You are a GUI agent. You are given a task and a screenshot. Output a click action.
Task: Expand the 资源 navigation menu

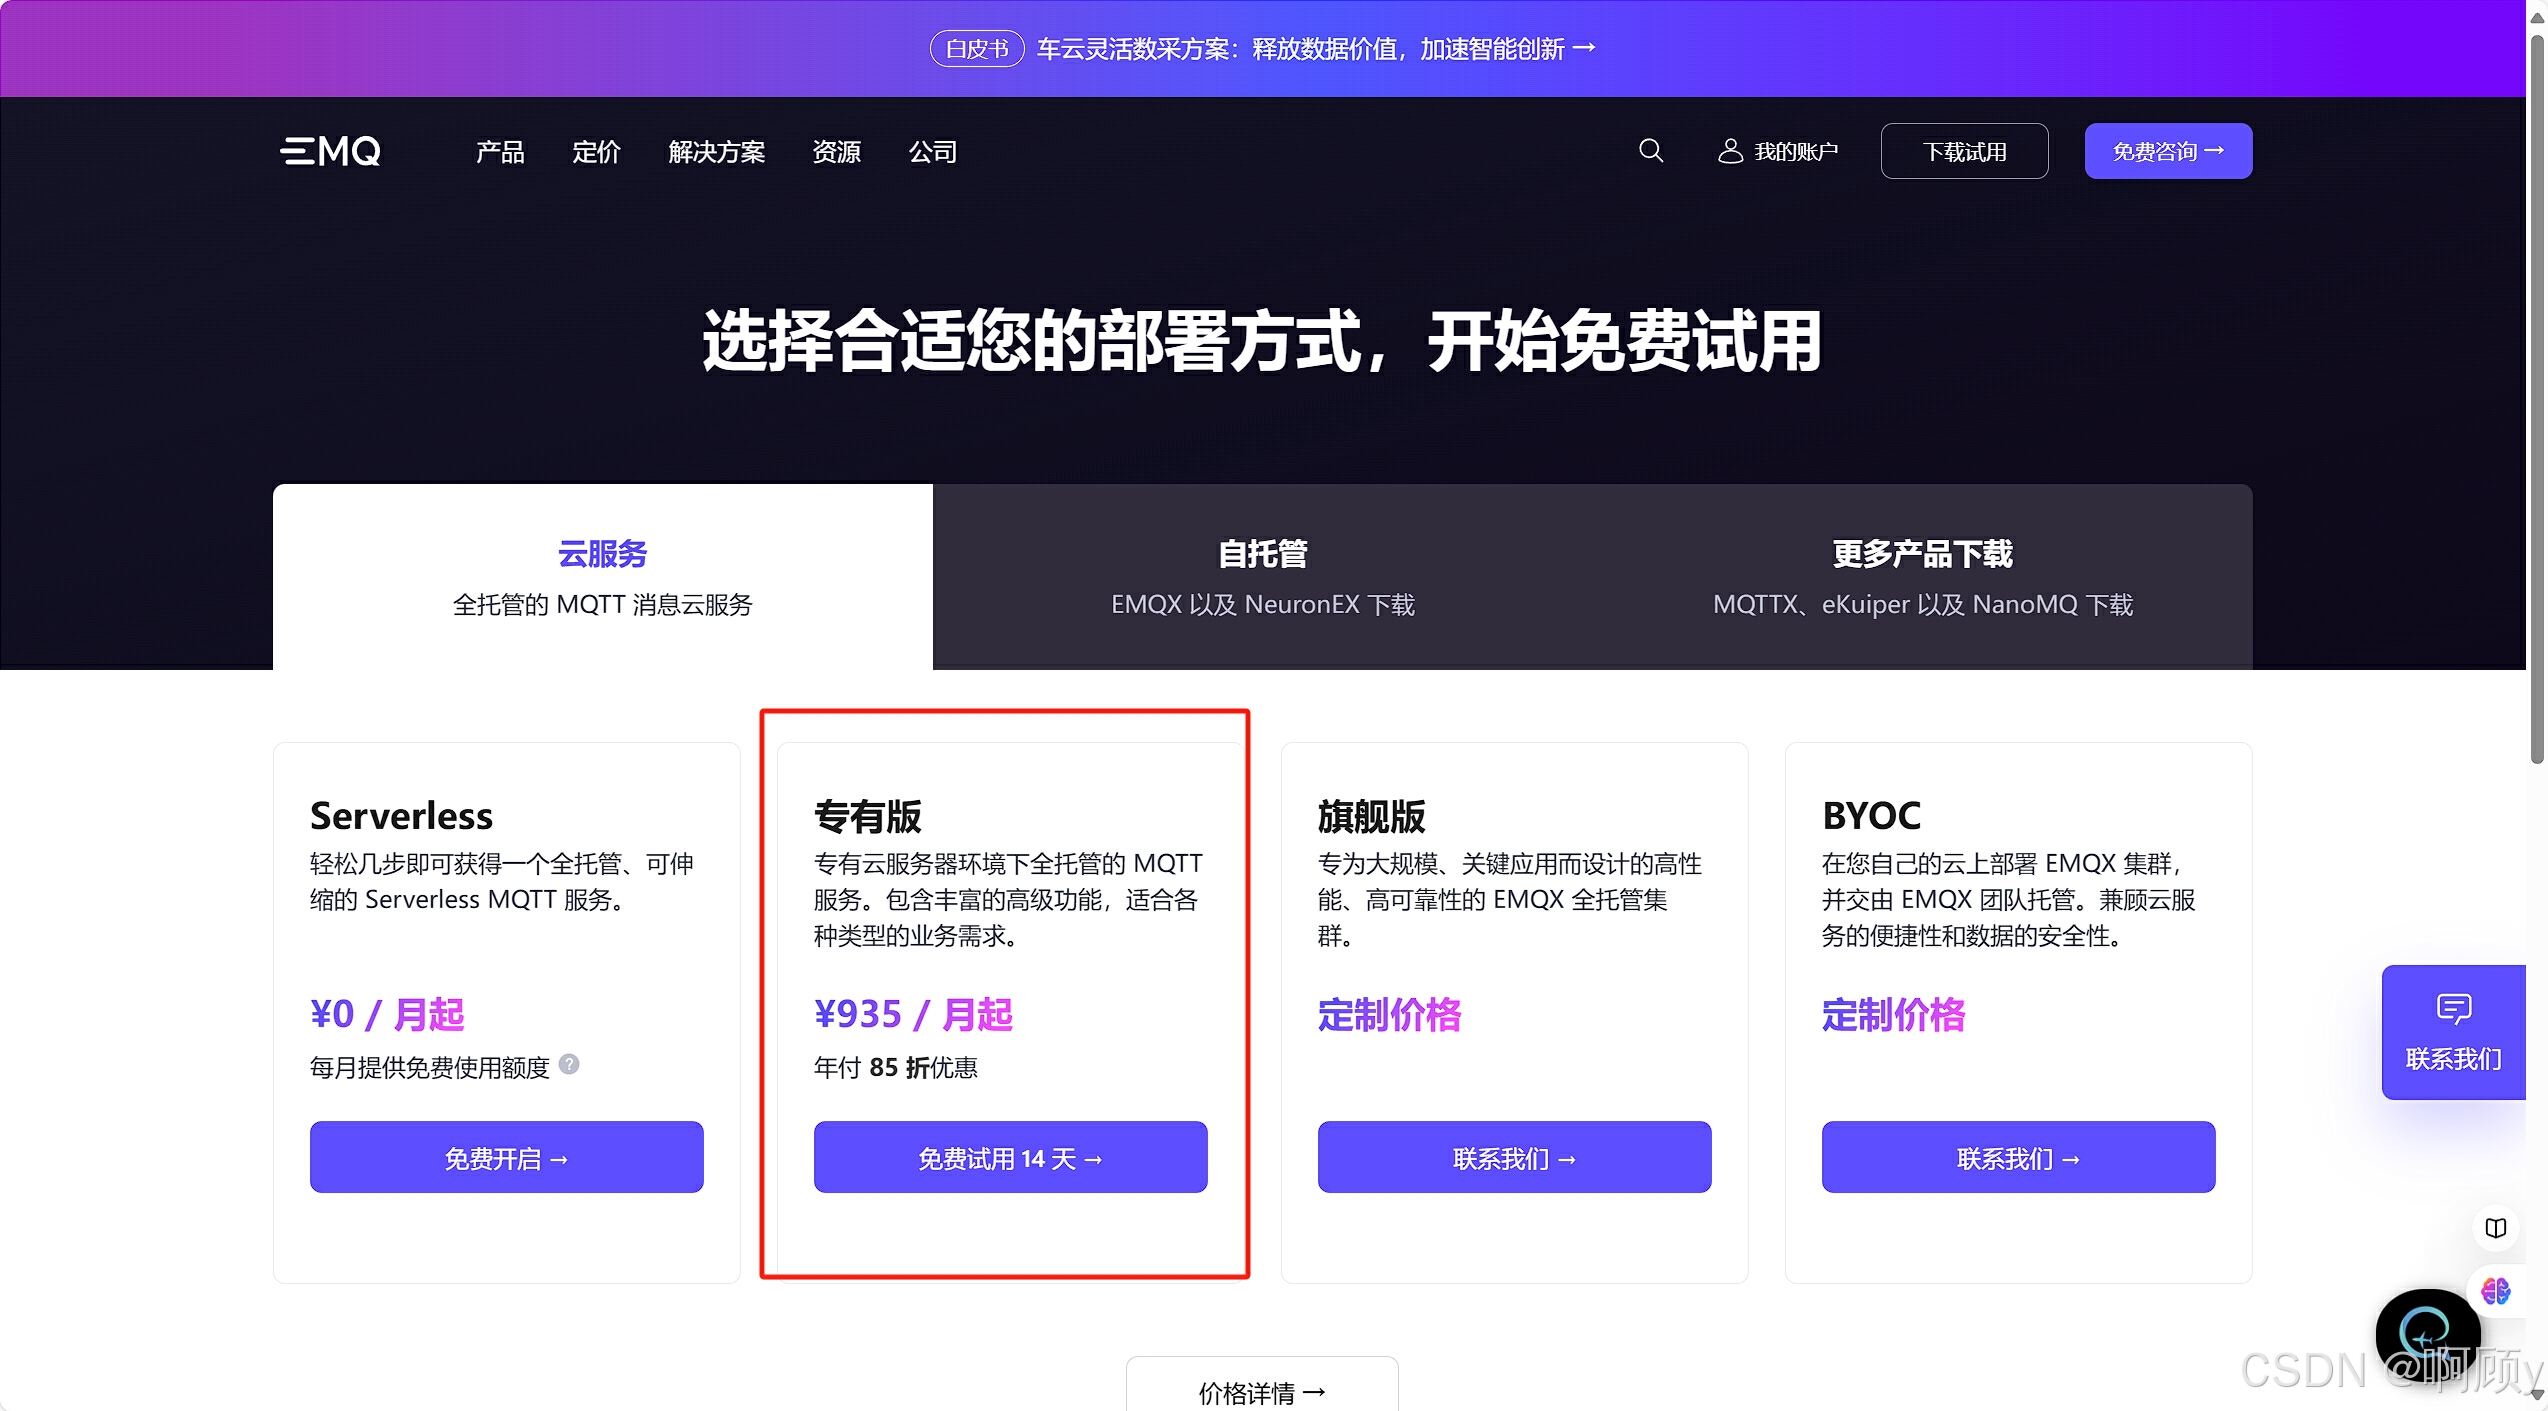point(836,152)
